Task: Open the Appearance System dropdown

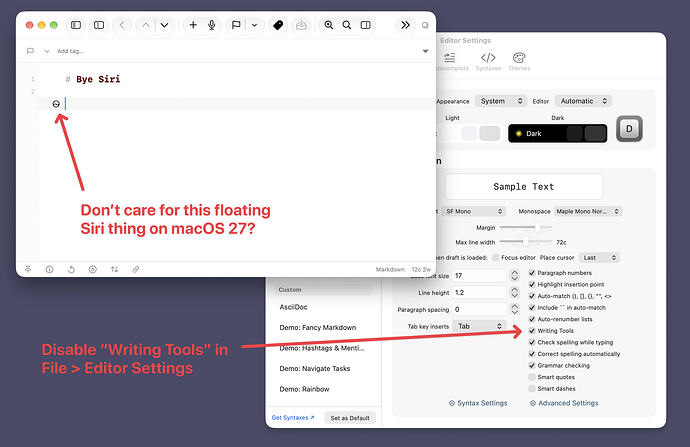Action: pos(501,101)
